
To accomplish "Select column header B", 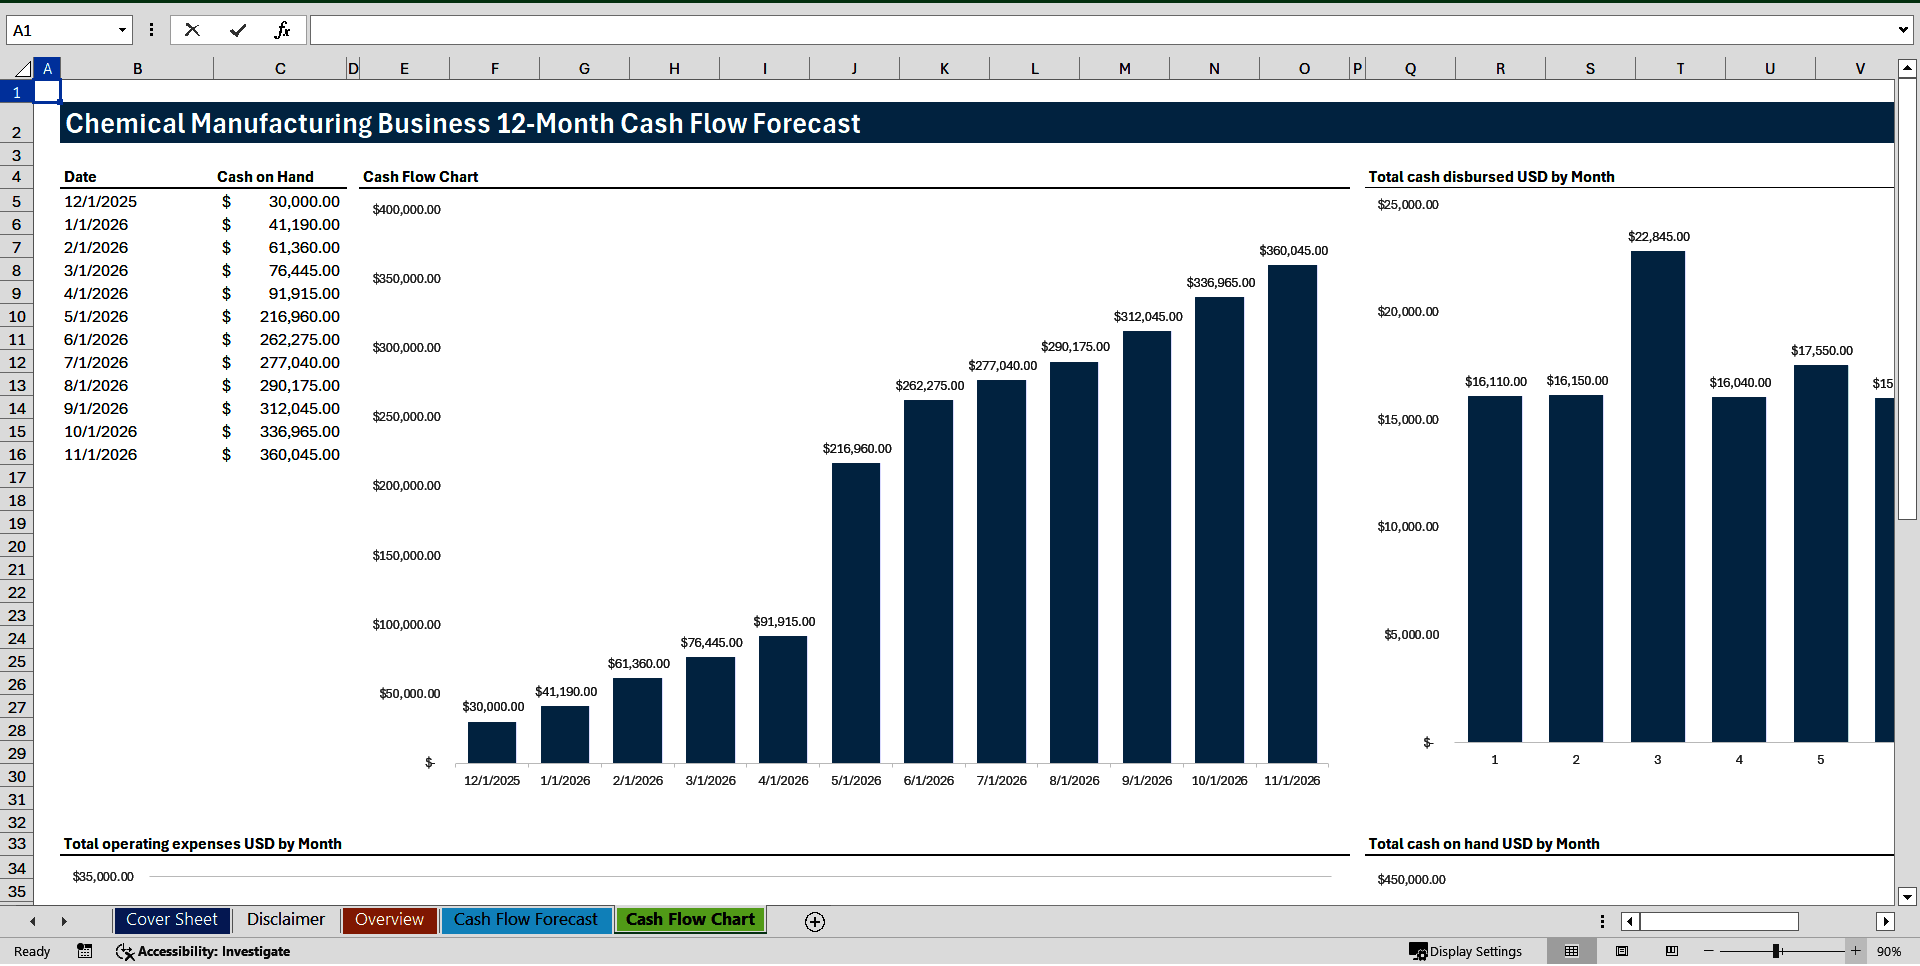I will click(137, 68).
